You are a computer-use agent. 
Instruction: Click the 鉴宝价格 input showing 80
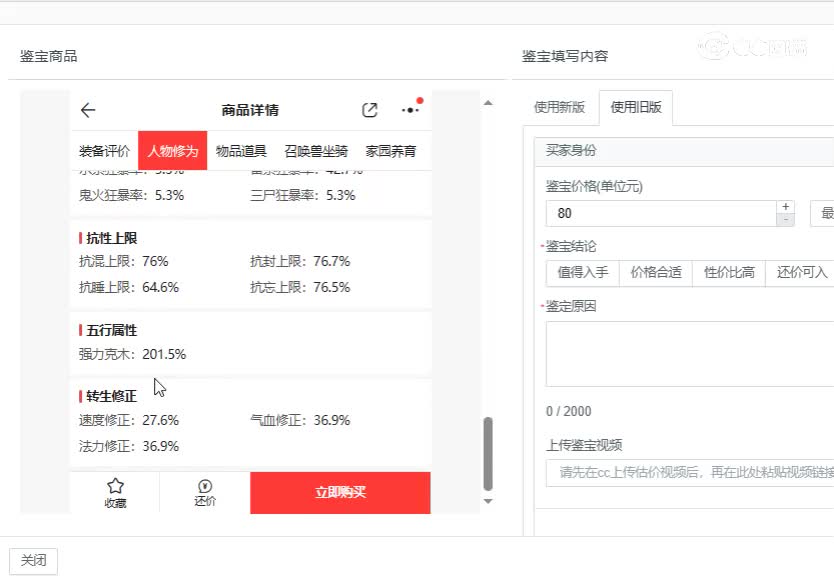click(x=661, y=214)
